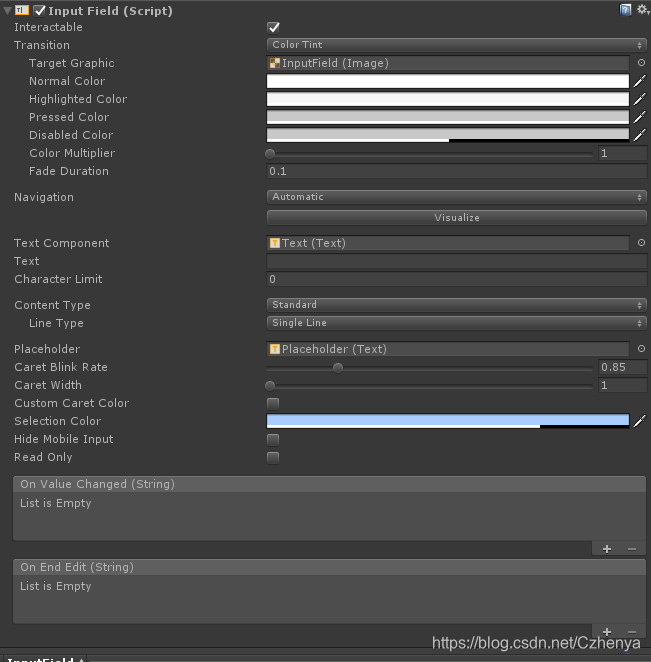The width and height of the screenshot is (651, 662).
Task: Click the Character Limit field
Action: pos(456,279)
